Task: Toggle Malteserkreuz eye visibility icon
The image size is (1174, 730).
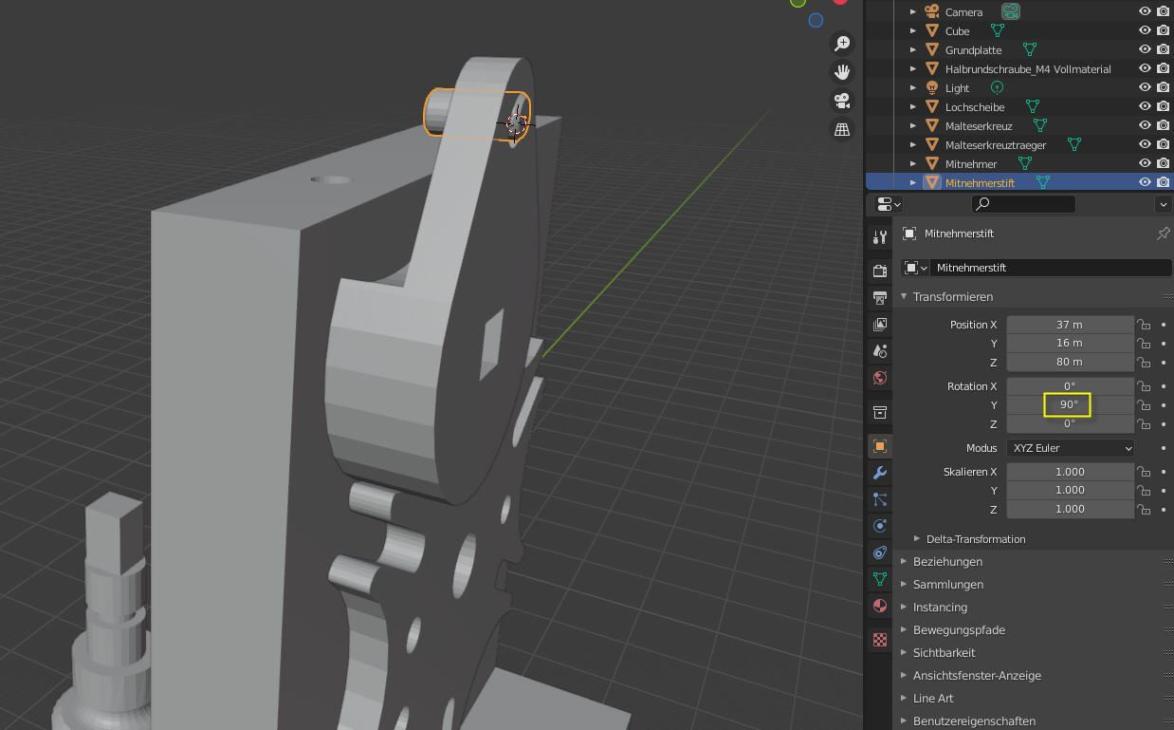Action: (1144, 126)
